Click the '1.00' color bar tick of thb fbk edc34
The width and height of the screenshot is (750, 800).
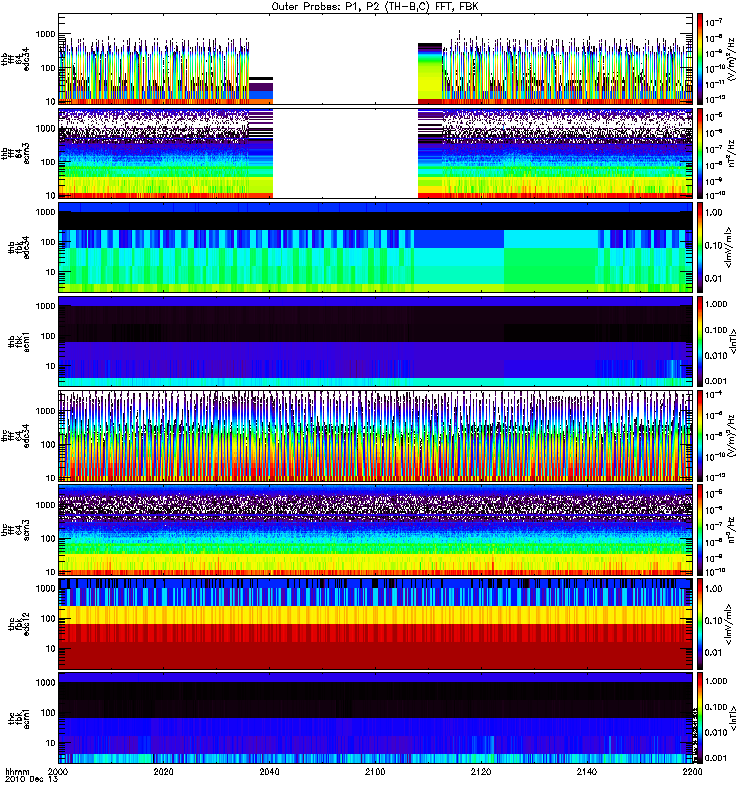[x=714, y=213]
